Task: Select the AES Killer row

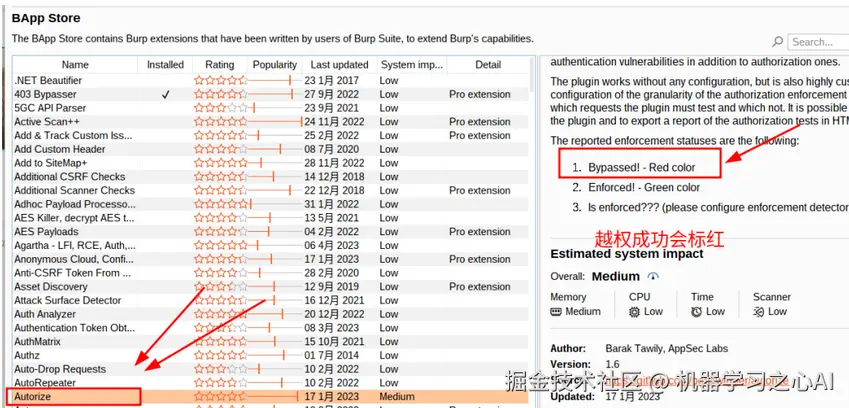Action: (271, 218)
